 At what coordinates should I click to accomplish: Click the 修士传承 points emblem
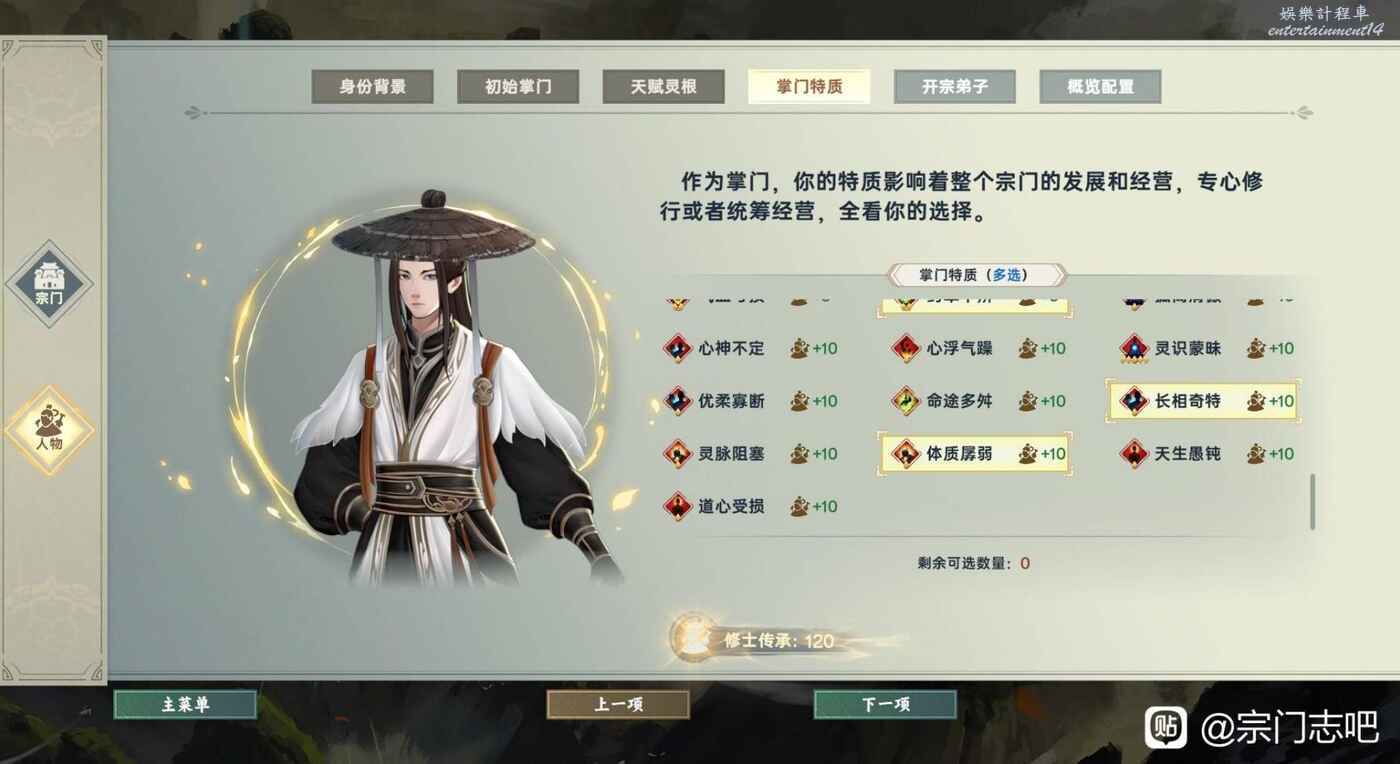point(690,638)
